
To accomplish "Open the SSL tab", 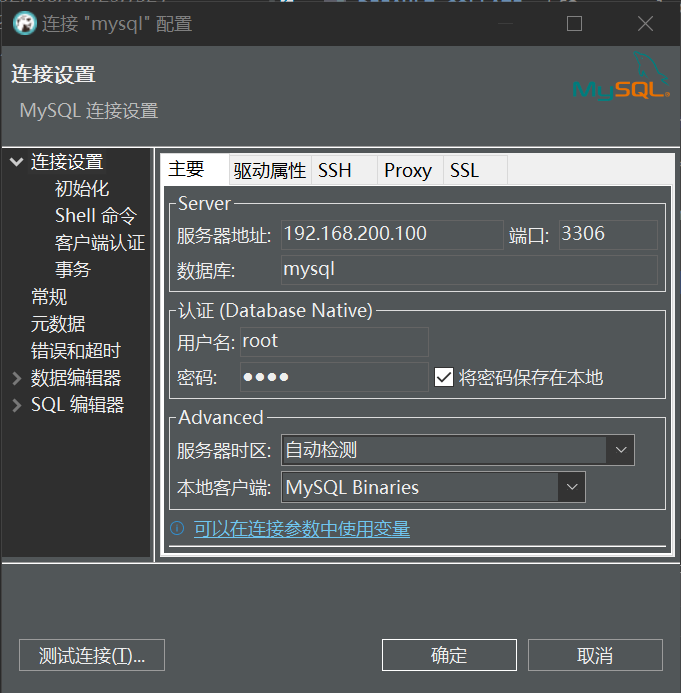I will point(475,170).
